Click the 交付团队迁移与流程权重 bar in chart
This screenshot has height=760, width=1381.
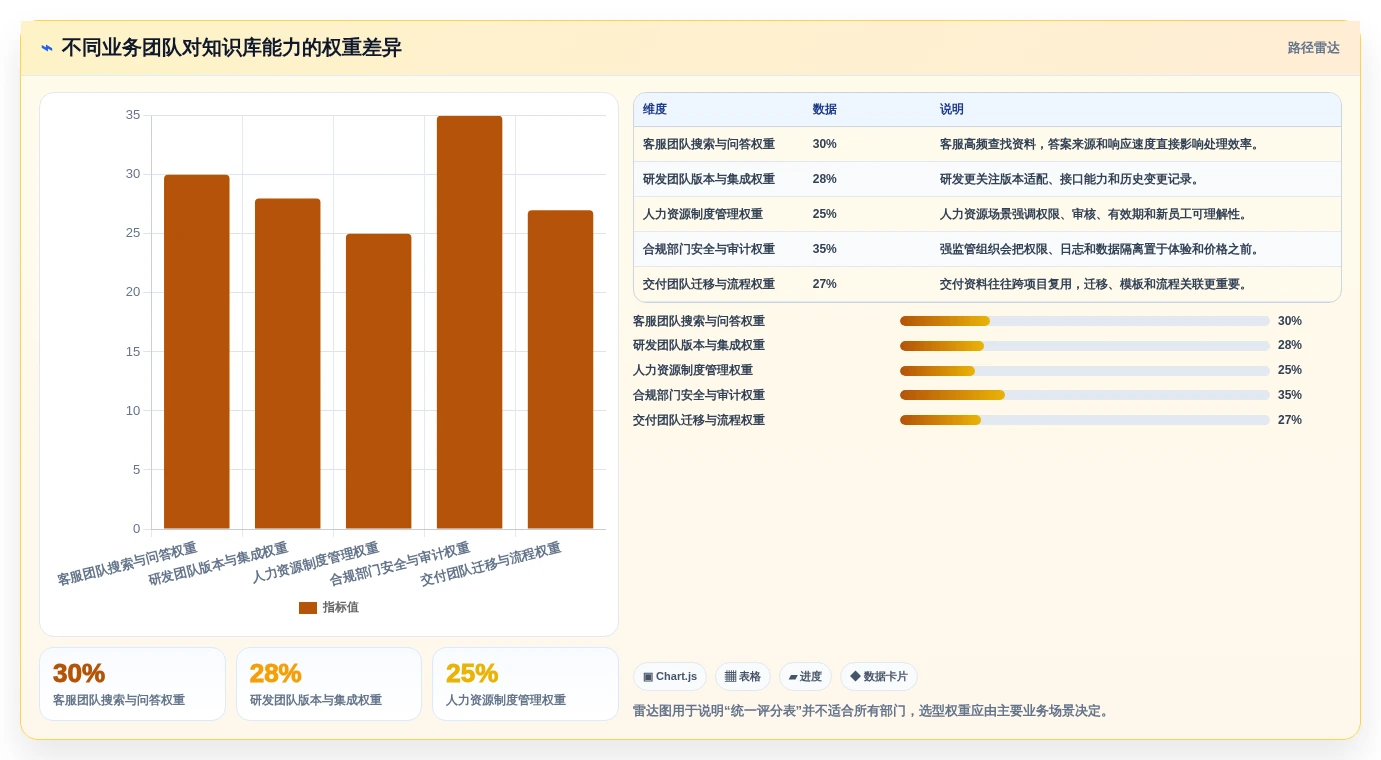tap(561, 370)
